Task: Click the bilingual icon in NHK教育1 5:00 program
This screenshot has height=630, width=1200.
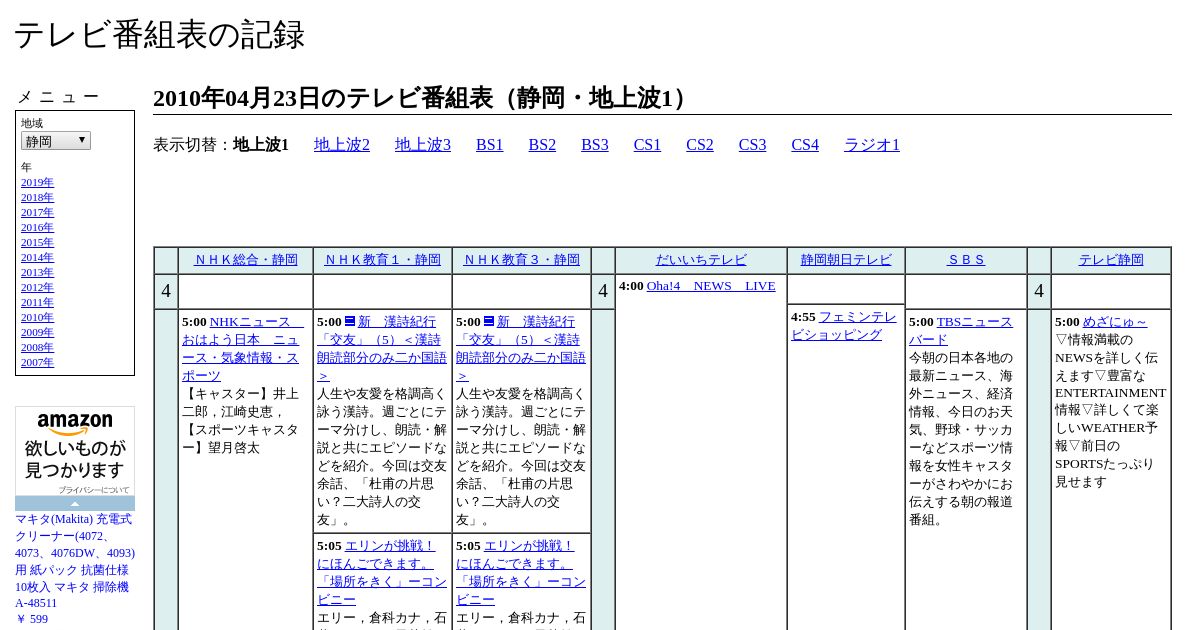Action: 350,321
